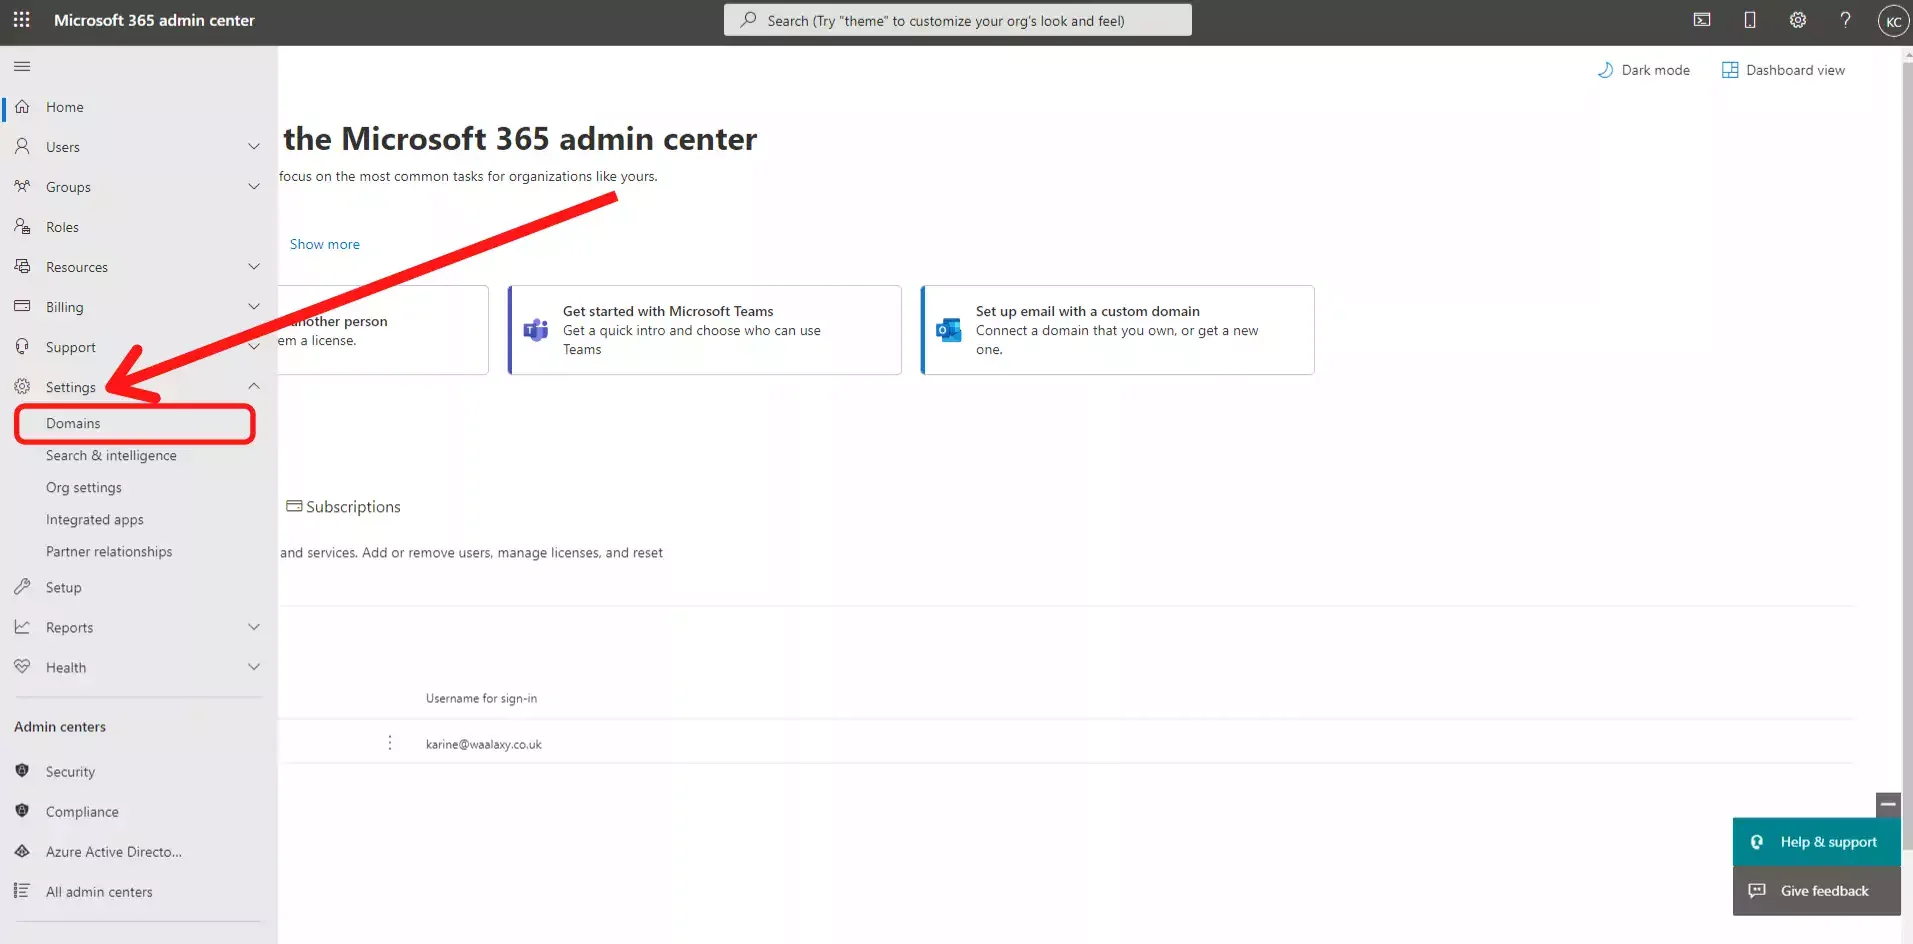Click Give feedback button
This screenshot has height=944, width=1913.
coord(1816,891)
